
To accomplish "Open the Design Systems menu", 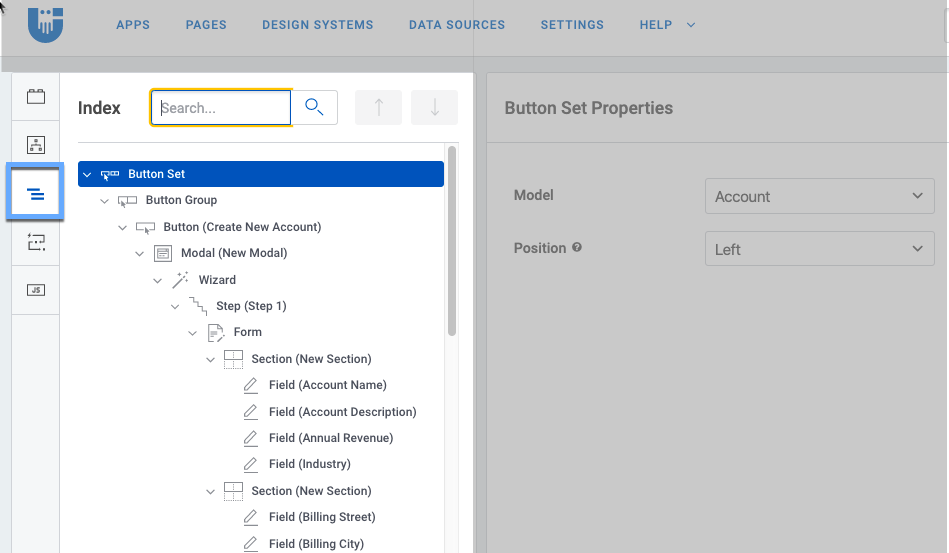I will [x=317, y=25].
